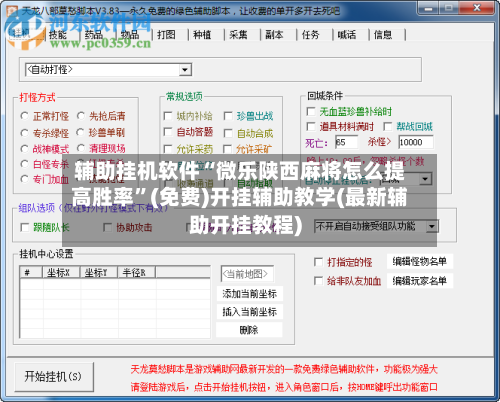Click the # column header
This screenshot has width=500, height=402.
point(31,273)
